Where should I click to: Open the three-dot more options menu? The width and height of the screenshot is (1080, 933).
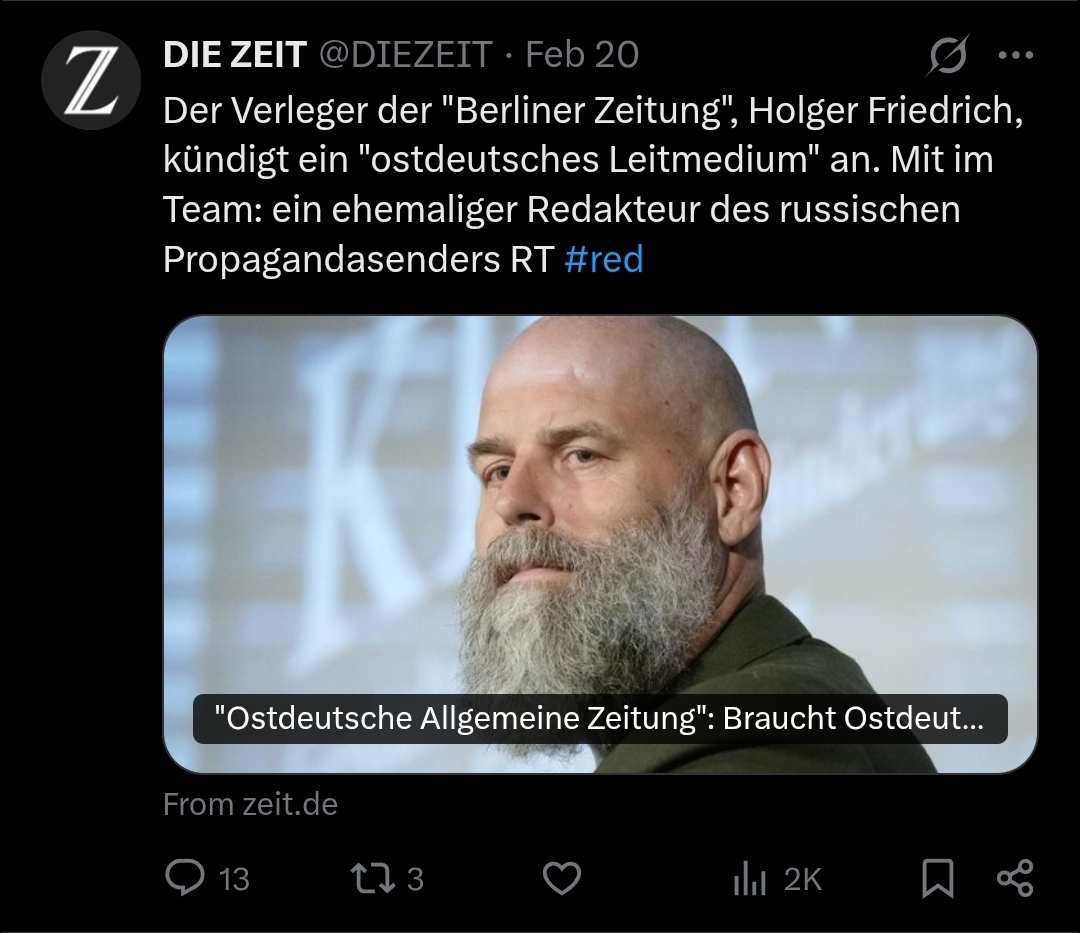pyautogui.click(x=1015, y=54)
